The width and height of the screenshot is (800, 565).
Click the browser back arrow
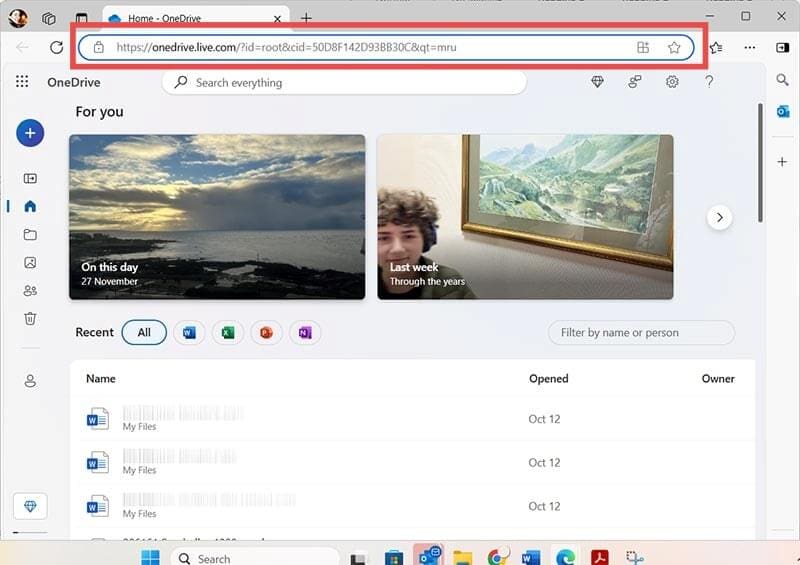coord(22,47)
